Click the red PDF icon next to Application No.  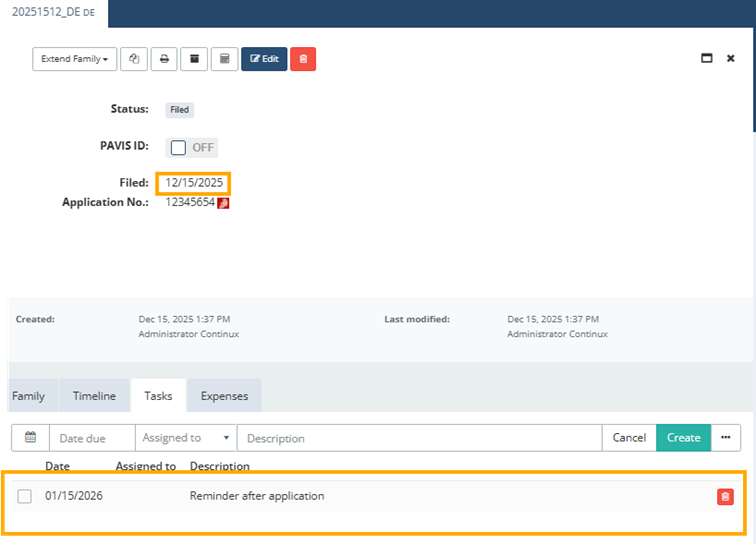pos(223,203)
